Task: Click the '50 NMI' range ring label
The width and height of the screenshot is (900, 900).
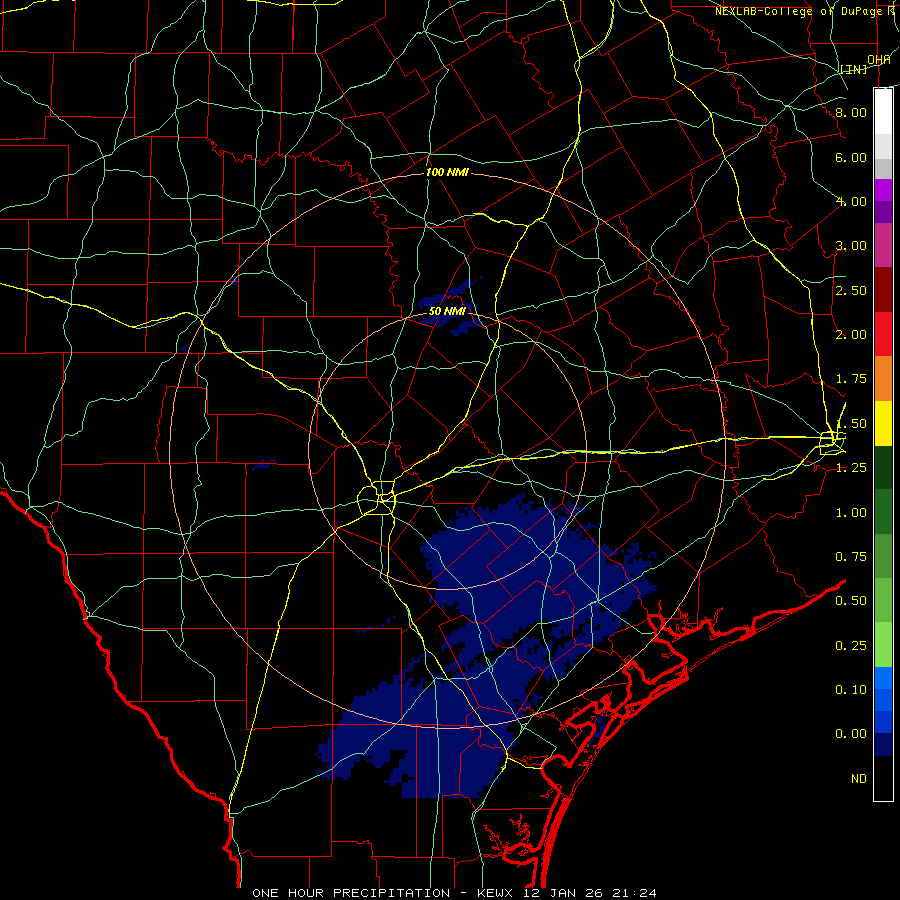Action: [447, 311]
